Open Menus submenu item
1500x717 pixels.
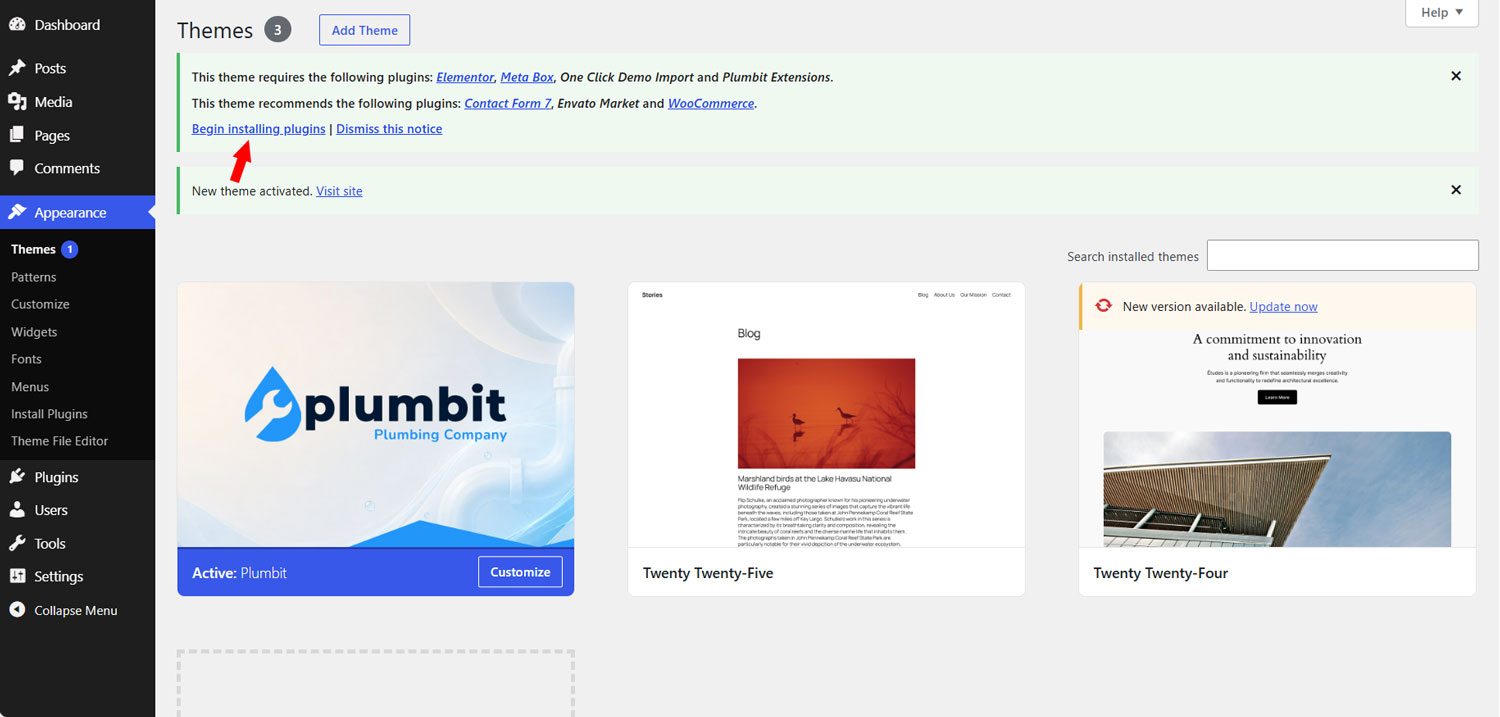point(30,387)
